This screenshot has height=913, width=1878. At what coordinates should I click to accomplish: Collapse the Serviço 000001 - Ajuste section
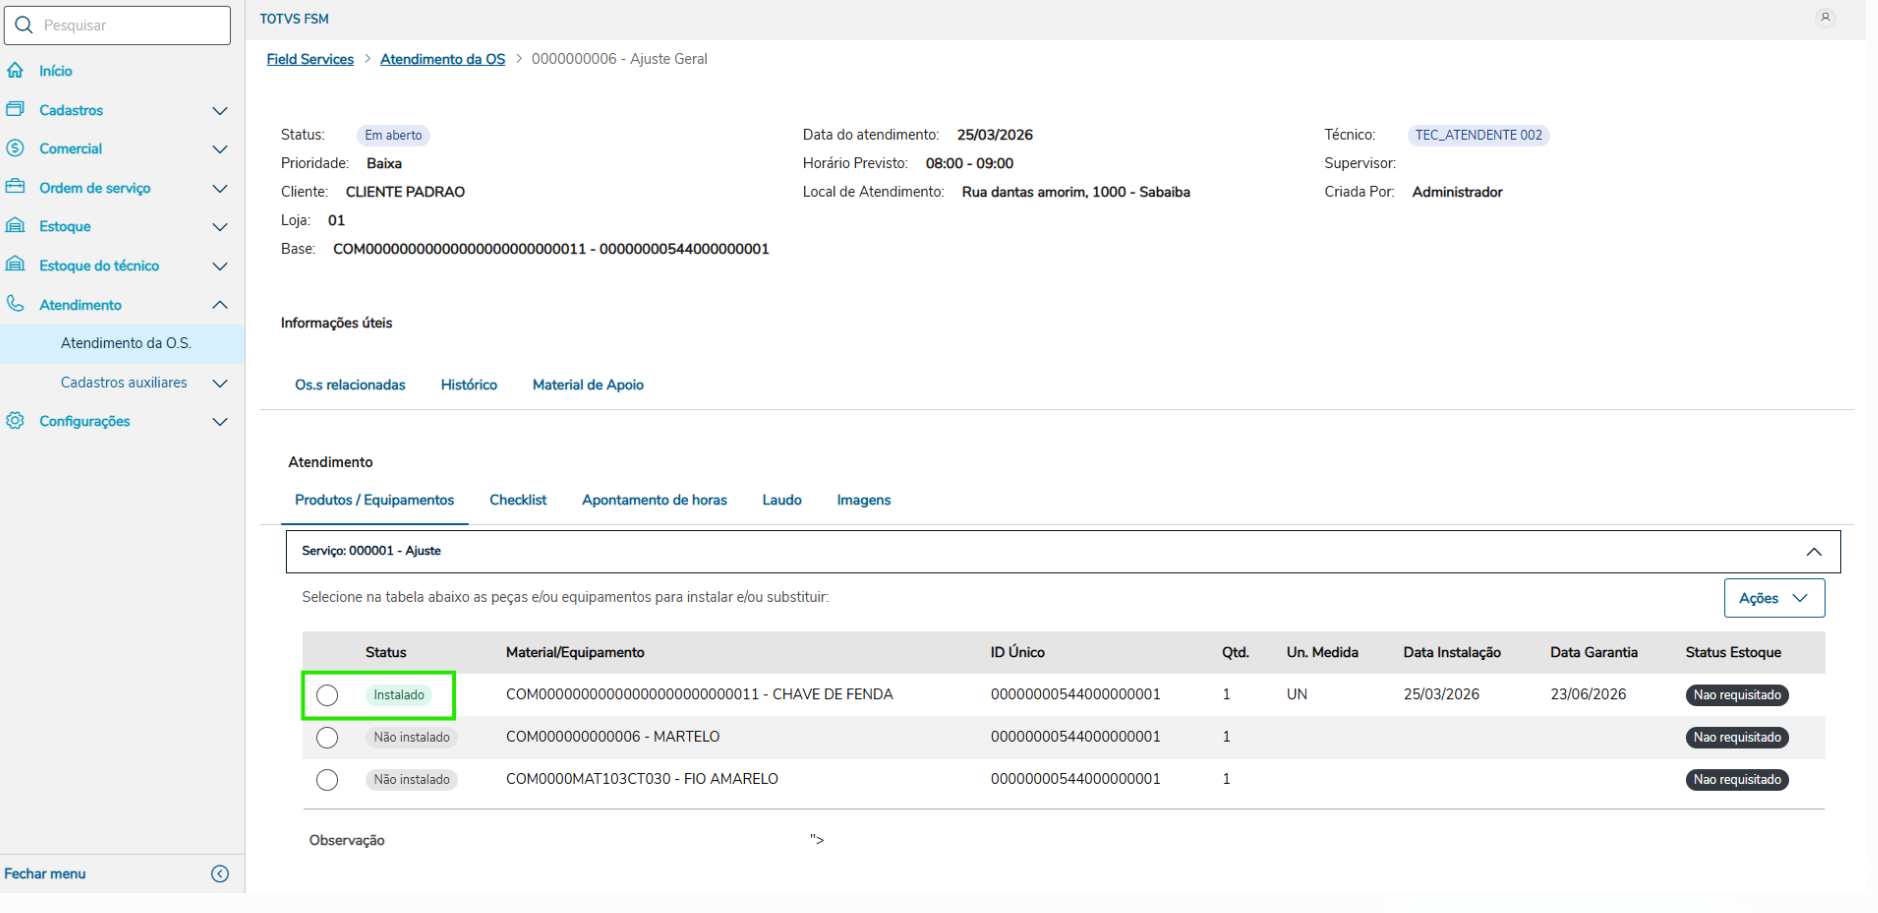1813,552
